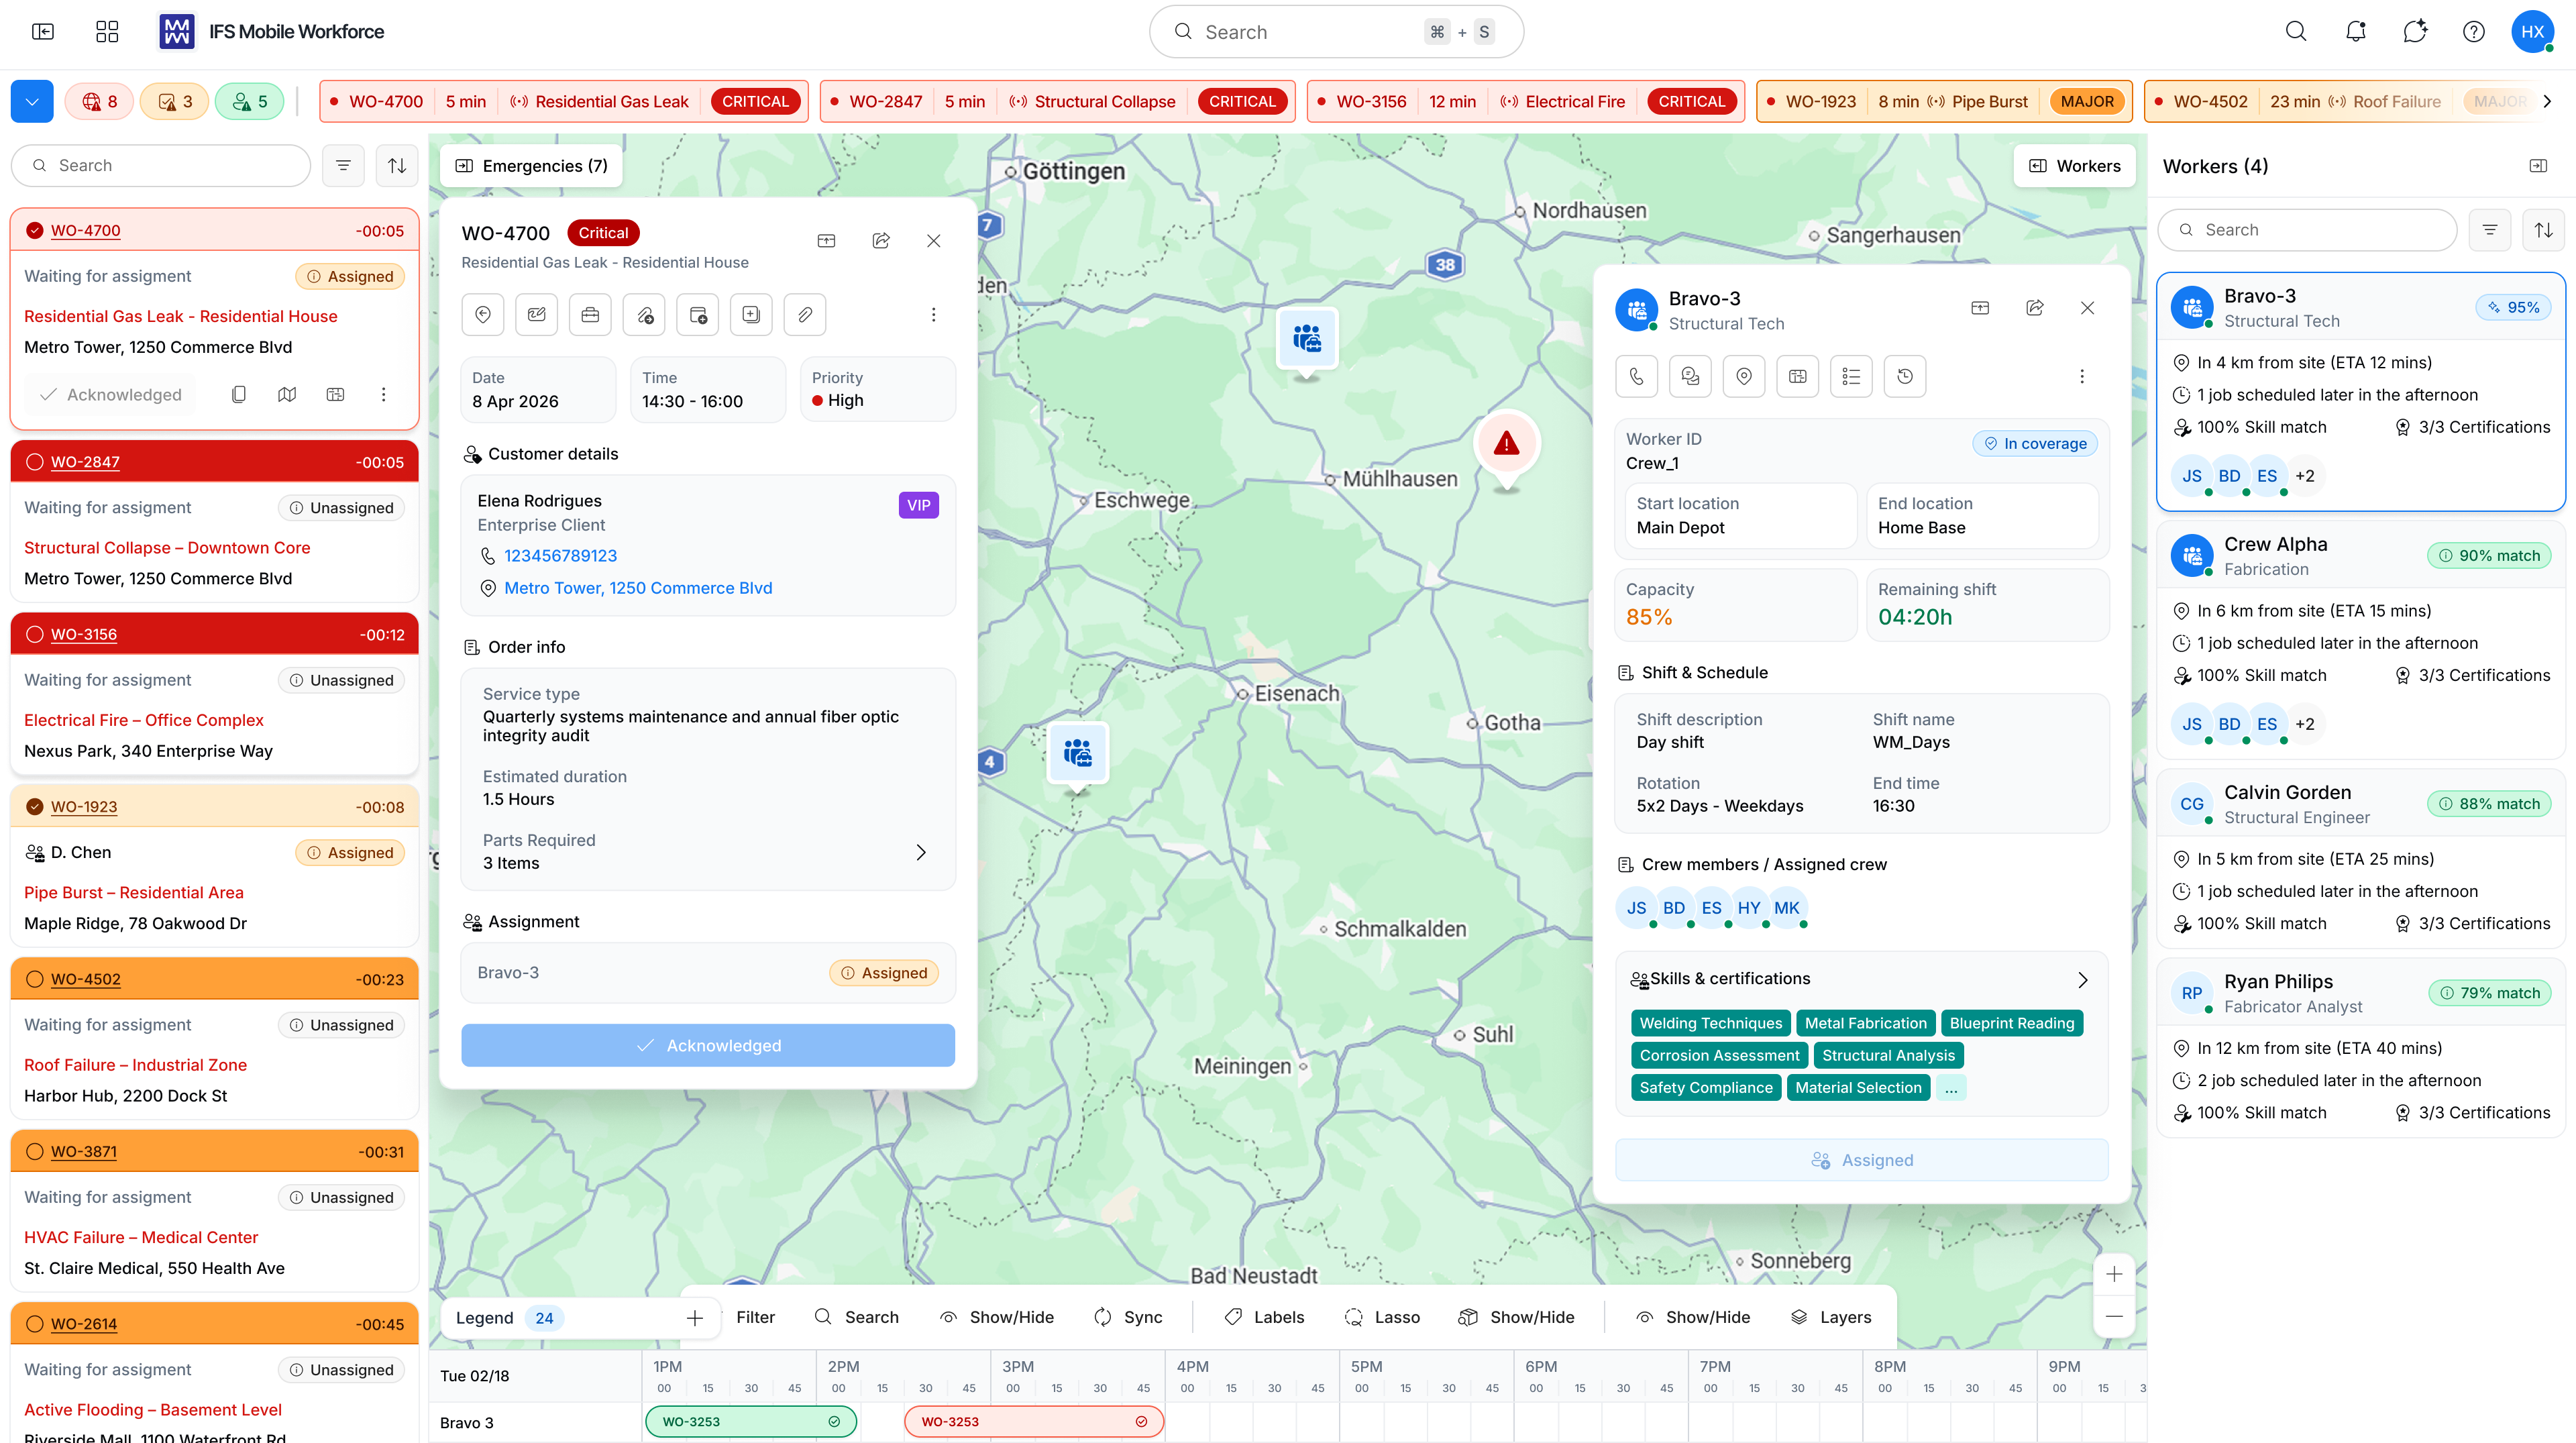Open Labels in map toolbar
The image size is (2576, 1443).
tap(1264, 1317)
